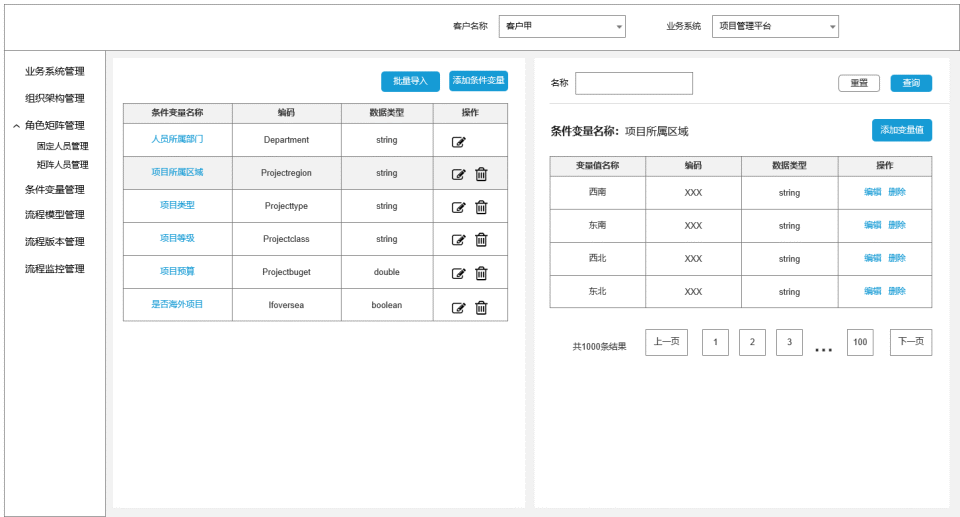
Task: Select the double data type cell
Action: (x=387, y=272)
